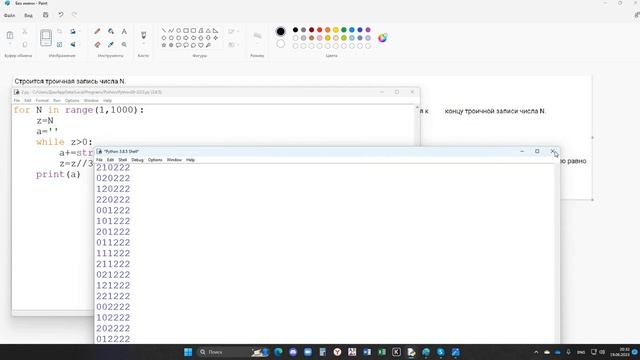Screen dimensions: 640x360
Task: Open File menu in the IDLE editor window
Action: point(17,100)
